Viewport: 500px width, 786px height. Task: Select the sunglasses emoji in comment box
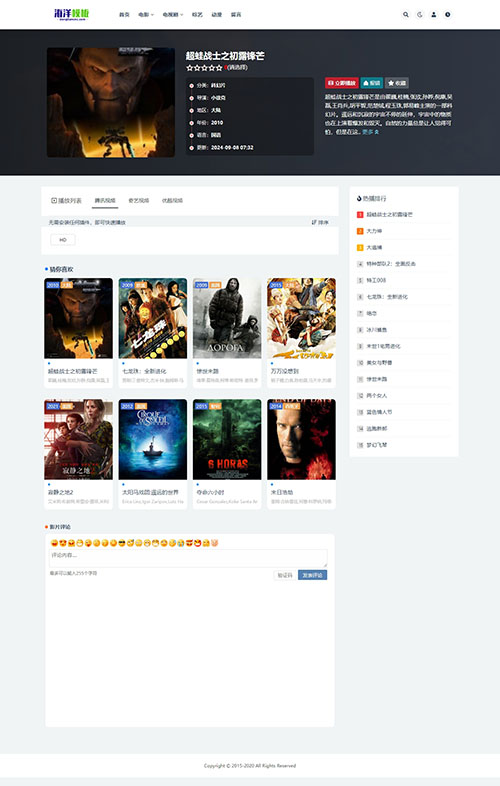(x=122, y=543)
